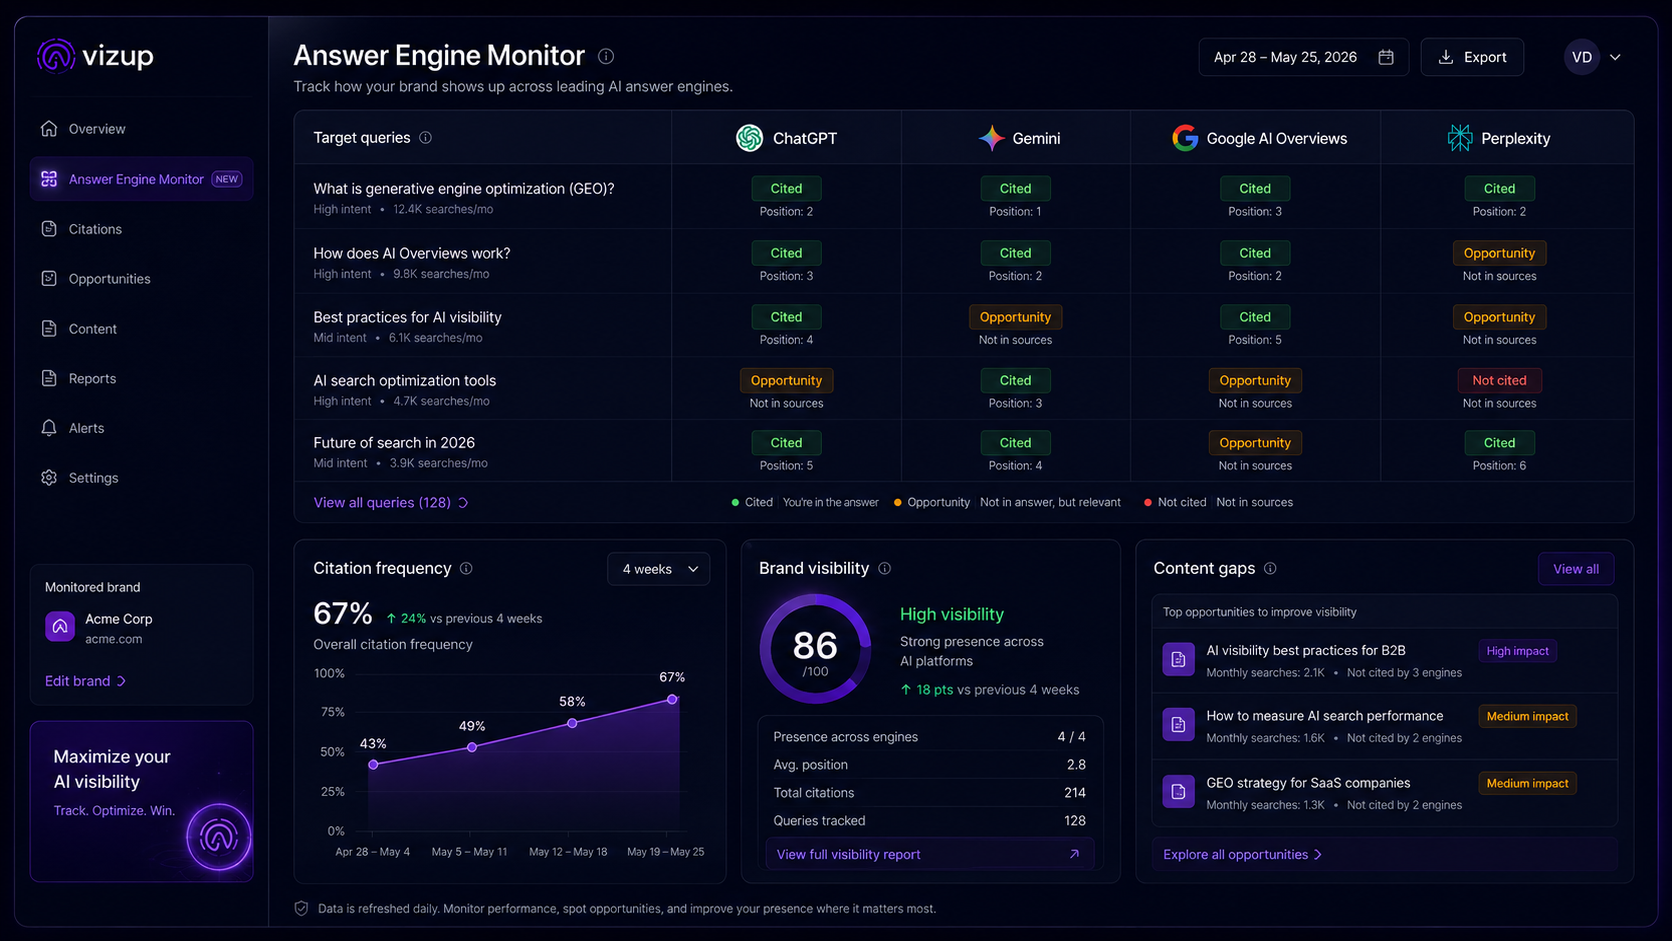Click the info icon next to Brand visibility
This screenshot has height=941, width=1672.
pyautogui.click(x=884, y=568)
